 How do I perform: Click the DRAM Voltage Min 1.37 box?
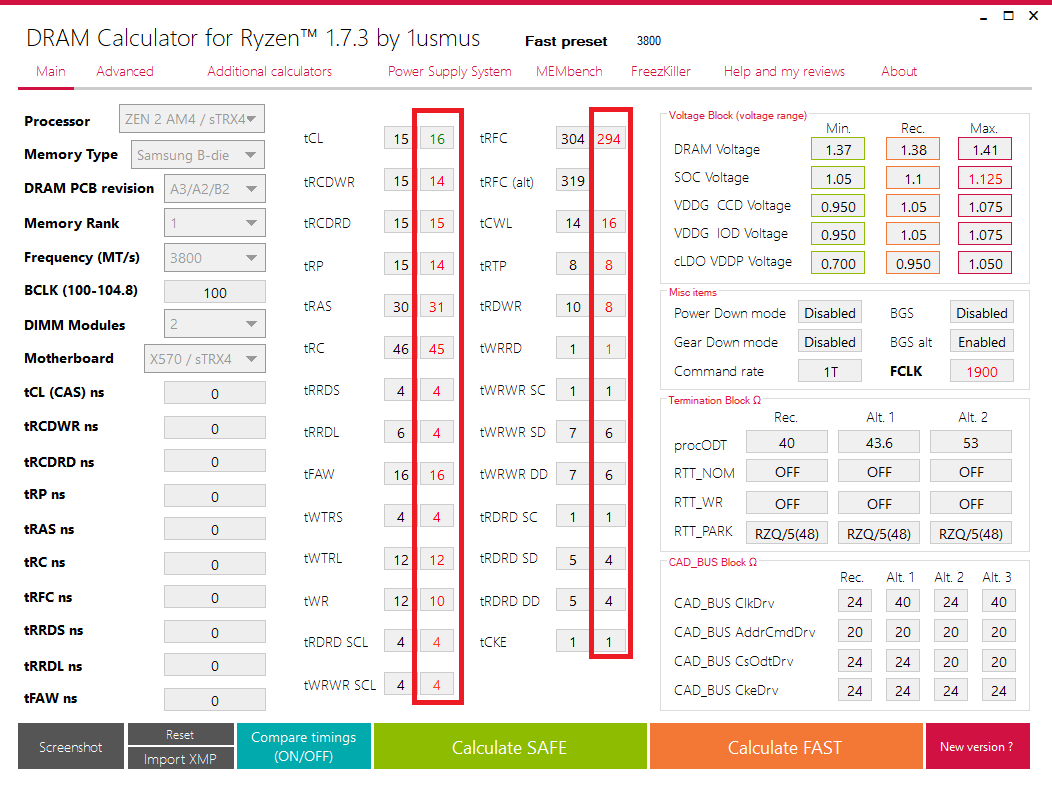click(838, 149)
